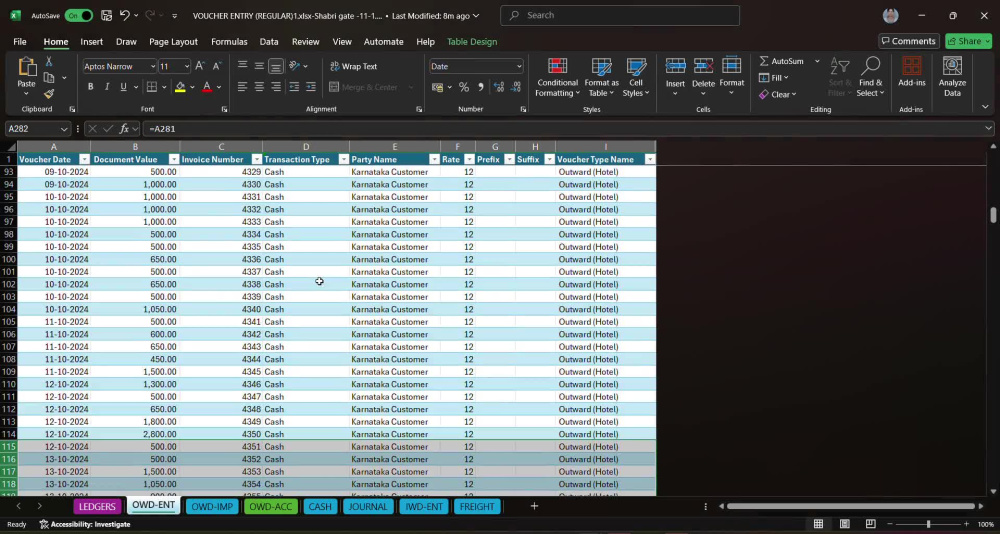
Task: Apply Bold formatting
Action: [91, 87]
